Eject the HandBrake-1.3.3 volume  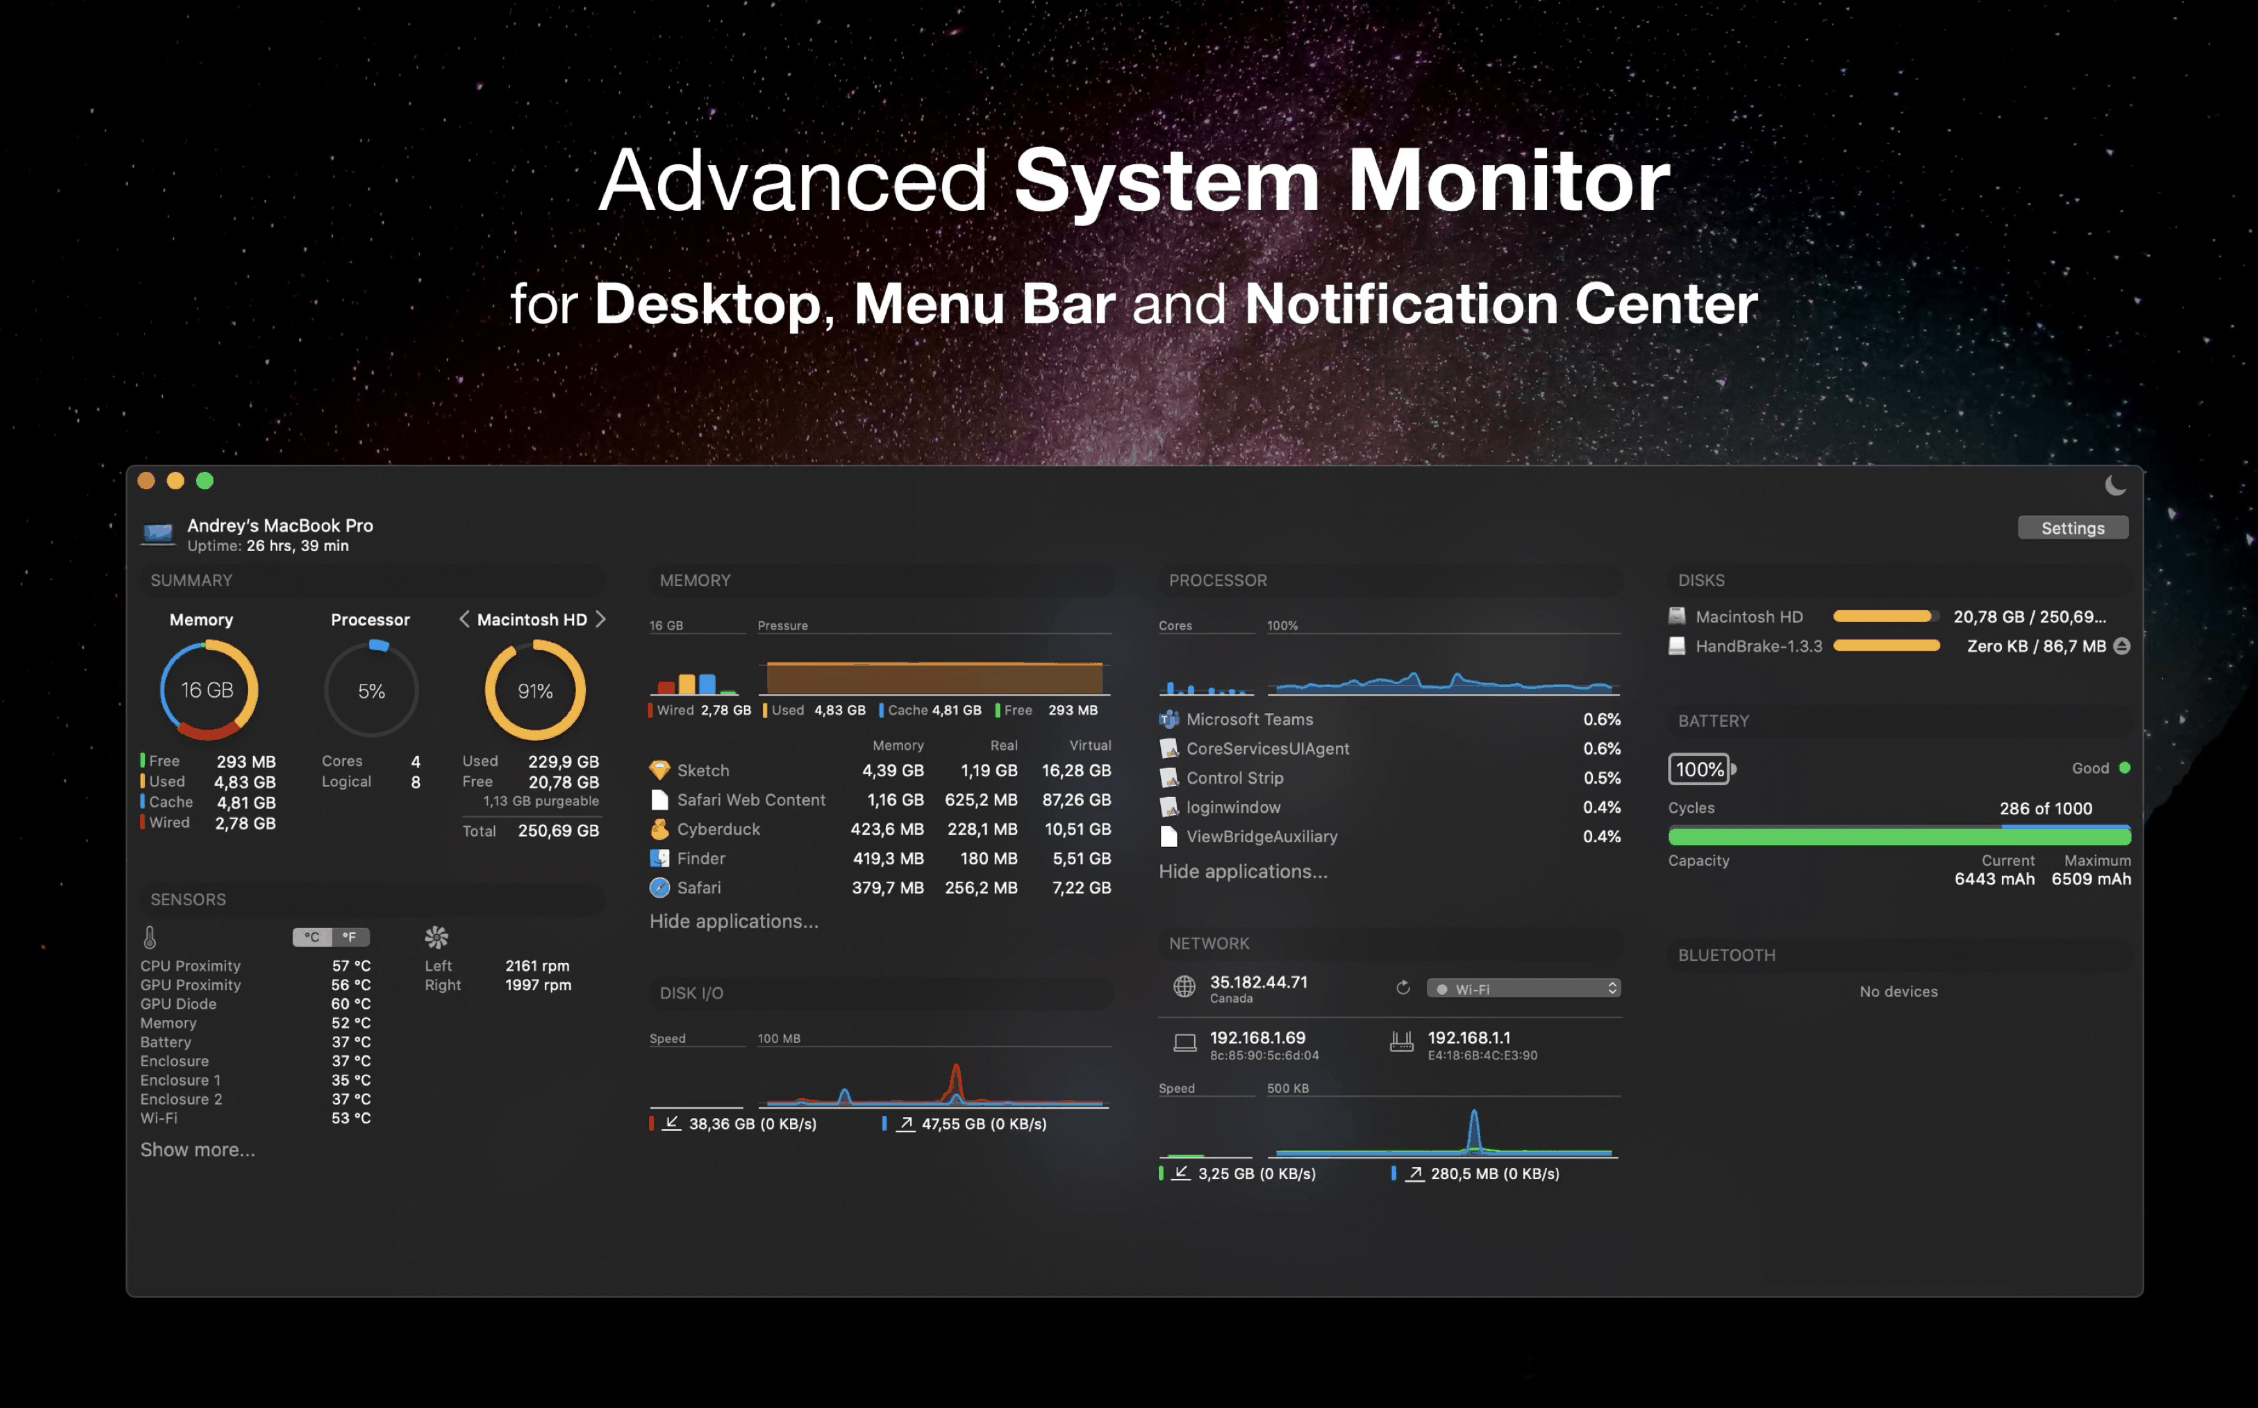point(2122,646)
